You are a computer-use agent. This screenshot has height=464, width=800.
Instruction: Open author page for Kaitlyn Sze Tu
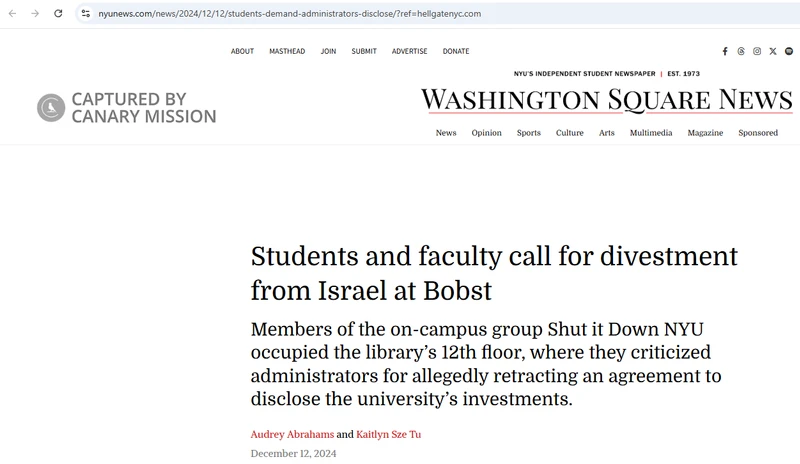coord(389,435)
